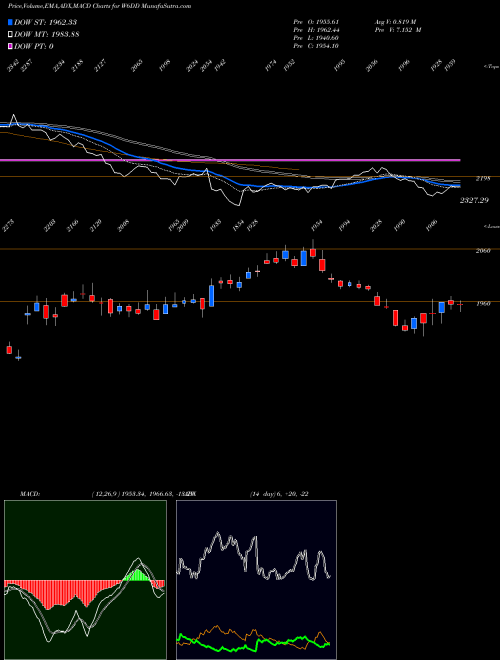Image resolution: width=500 pixels, height=660 pixels.
Task: Click the horizontal magenta DOW PT line
Action: coord(230,160)
